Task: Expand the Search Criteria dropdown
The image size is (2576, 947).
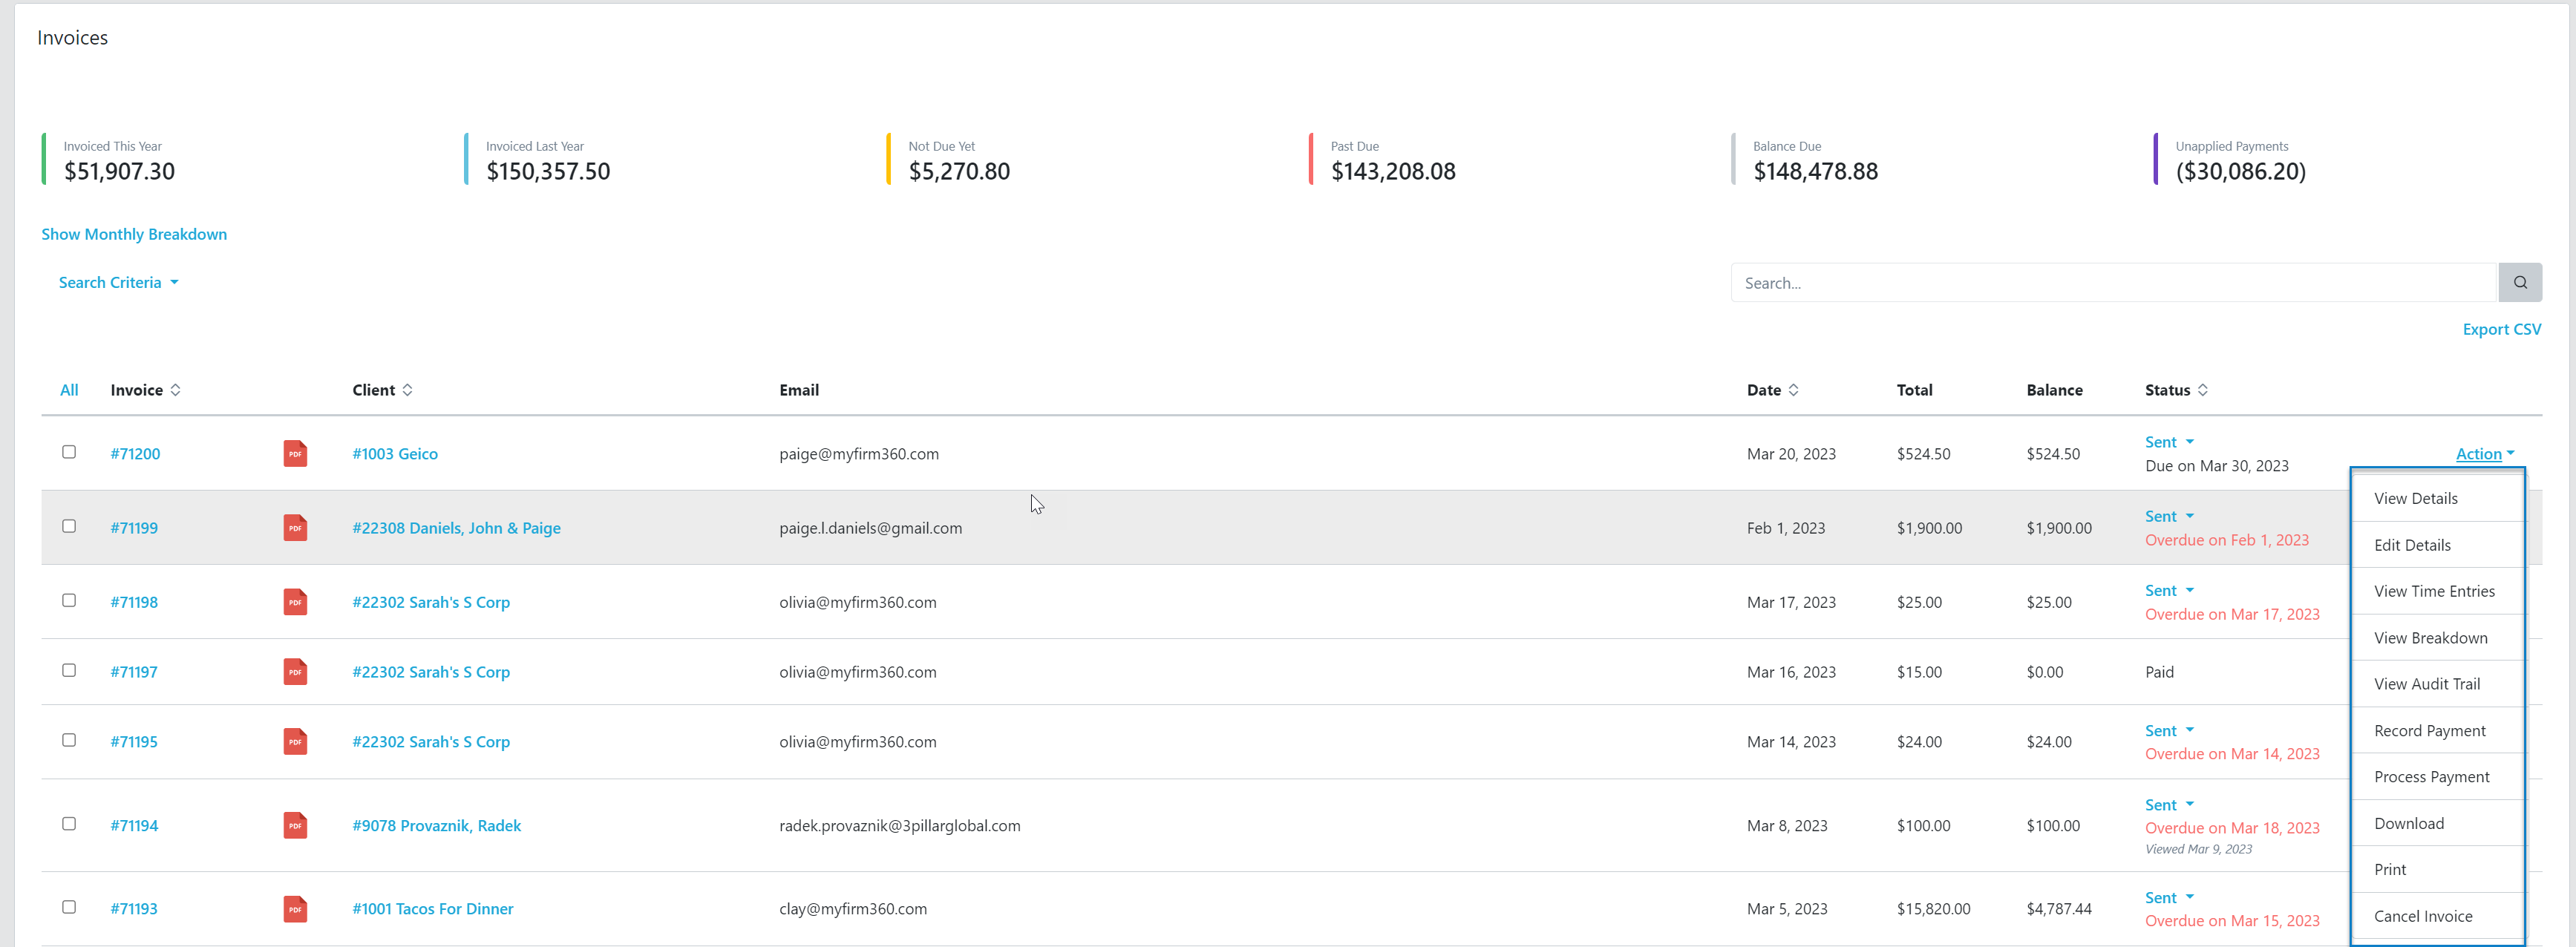Action: [118, 281]
